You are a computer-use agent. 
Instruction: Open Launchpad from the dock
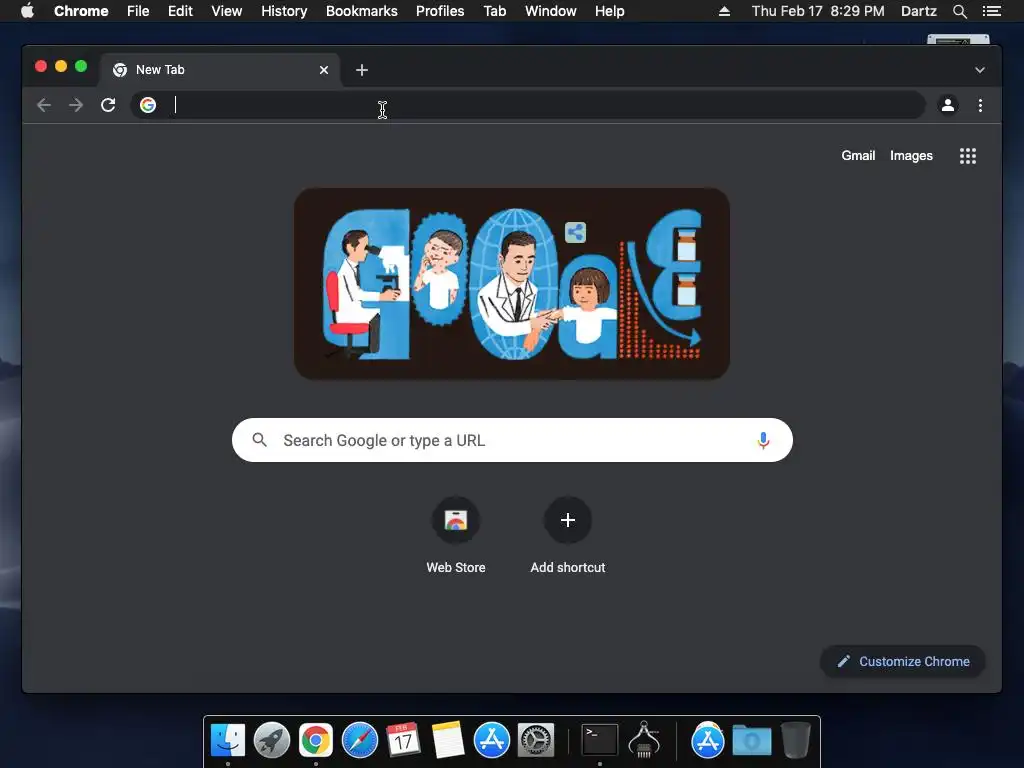(x=272, y=741)
